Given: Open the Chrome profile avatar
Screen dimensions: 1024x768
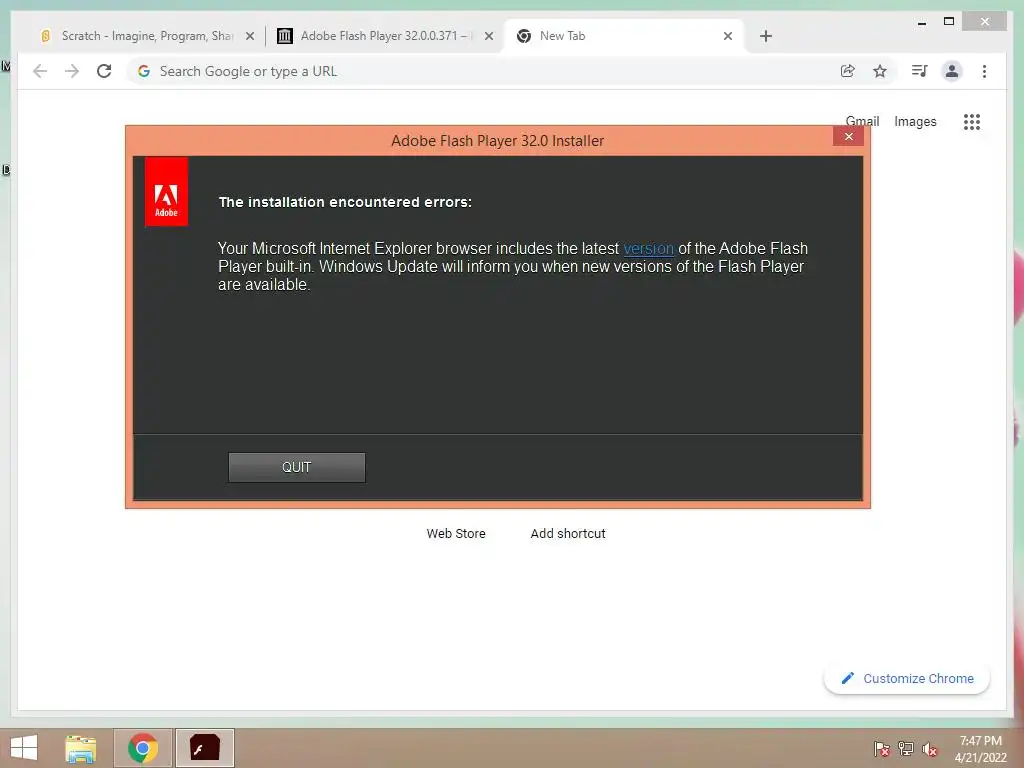Looking at the screenshot, I should (x=952, y=71).
